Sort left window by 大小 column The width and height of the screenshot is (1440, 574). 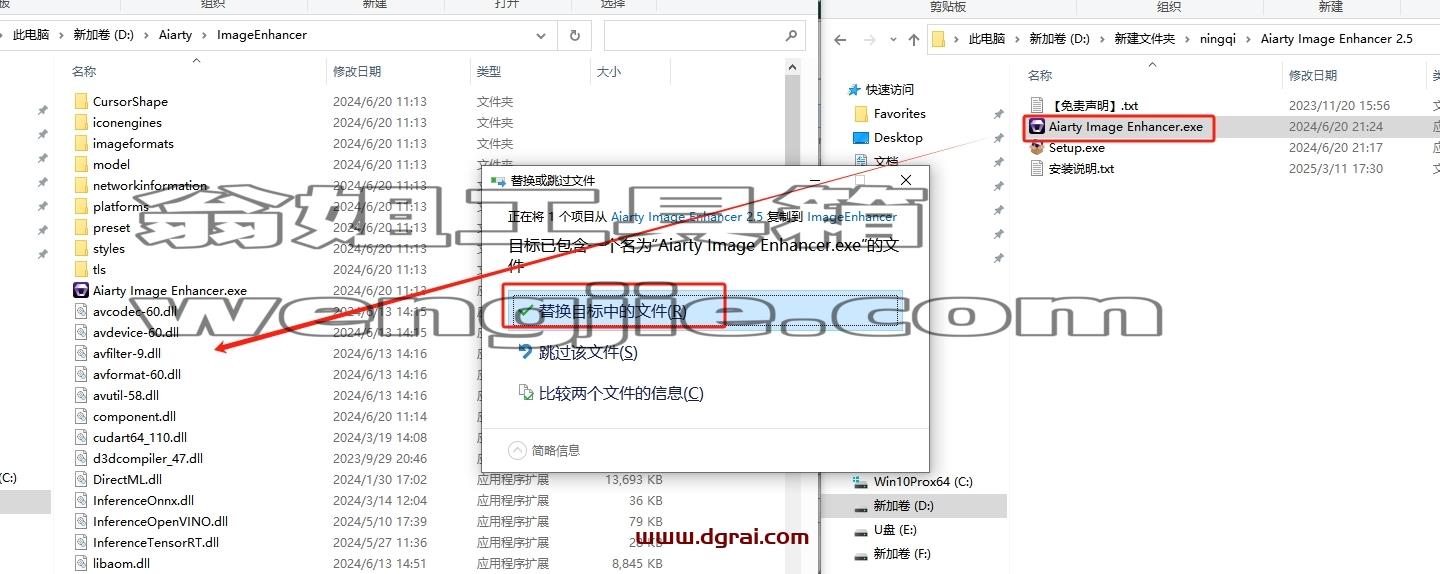(x=608, y=72)
